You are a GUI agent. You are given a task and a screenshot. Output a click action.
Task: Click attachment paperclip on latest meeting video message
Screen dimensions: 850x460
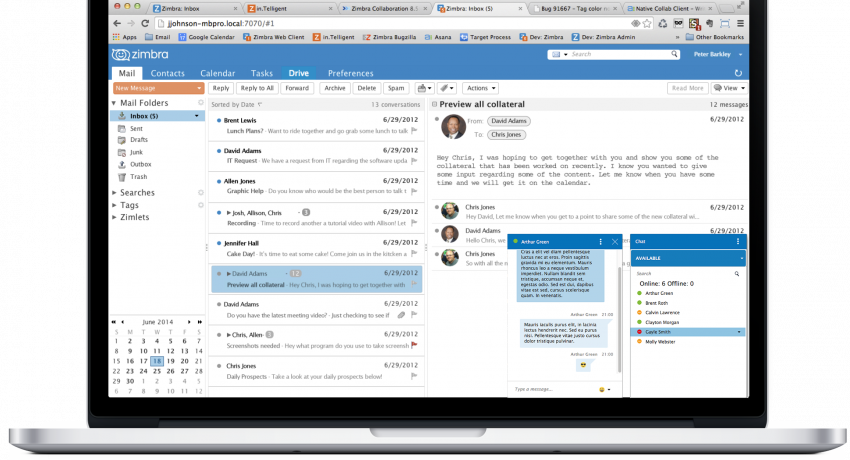point(401,315)
